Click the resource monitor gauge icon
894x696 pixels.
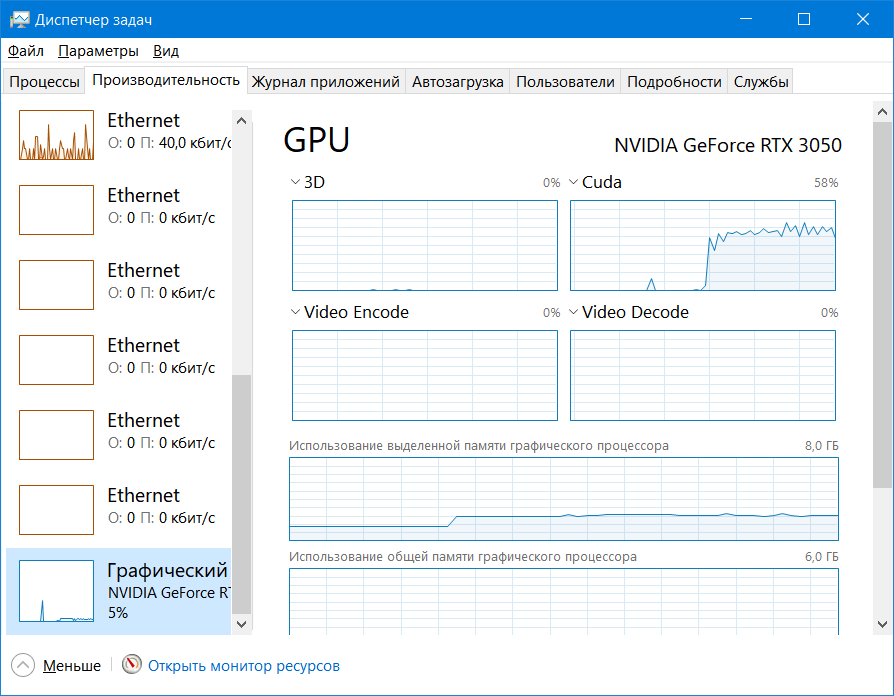pyautogui.click(x=132, y=664)
